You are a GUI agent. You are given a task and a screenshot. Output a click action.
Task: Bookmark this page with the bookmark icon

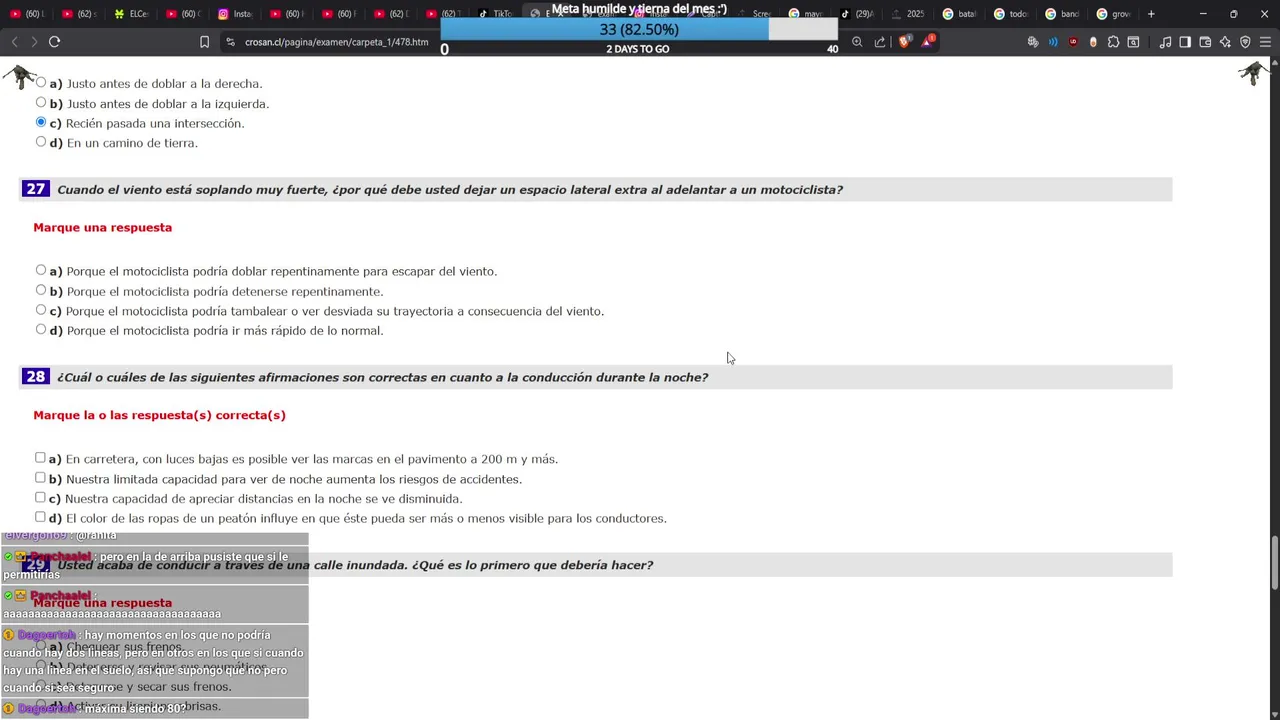204,42
